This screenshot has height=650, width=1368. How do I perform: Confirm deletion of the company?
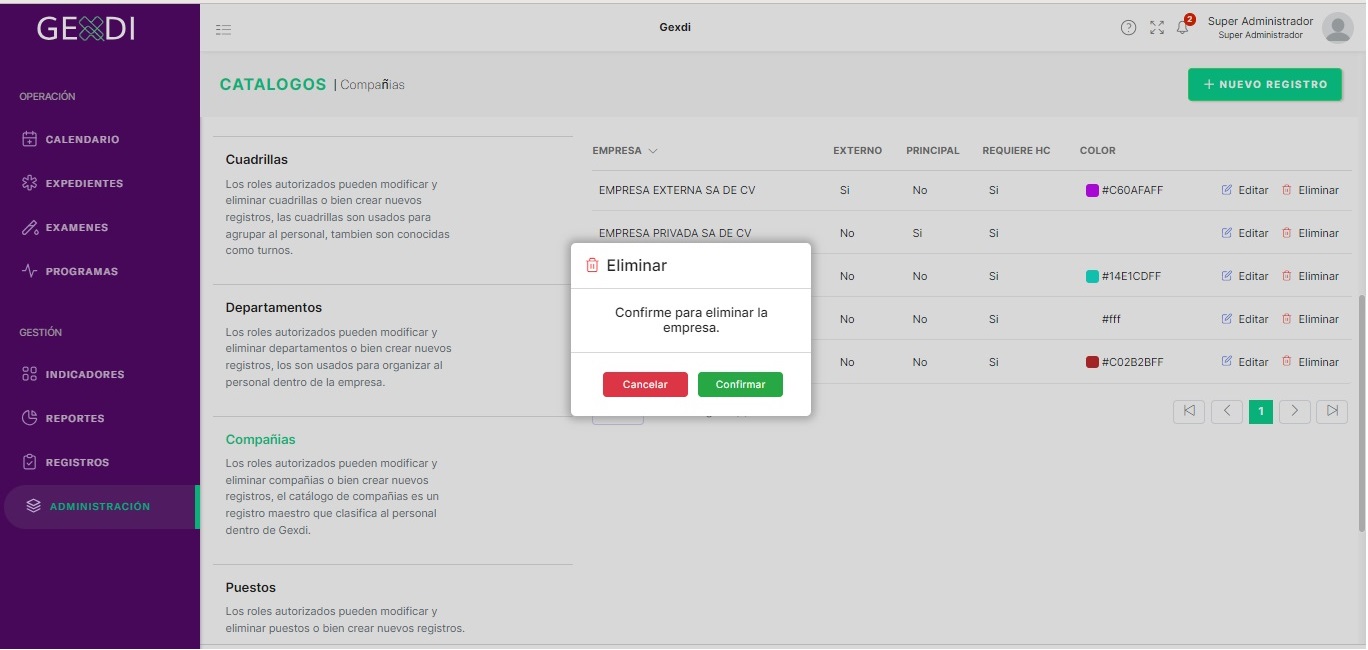pyautogui.click(x=740, y=384)
